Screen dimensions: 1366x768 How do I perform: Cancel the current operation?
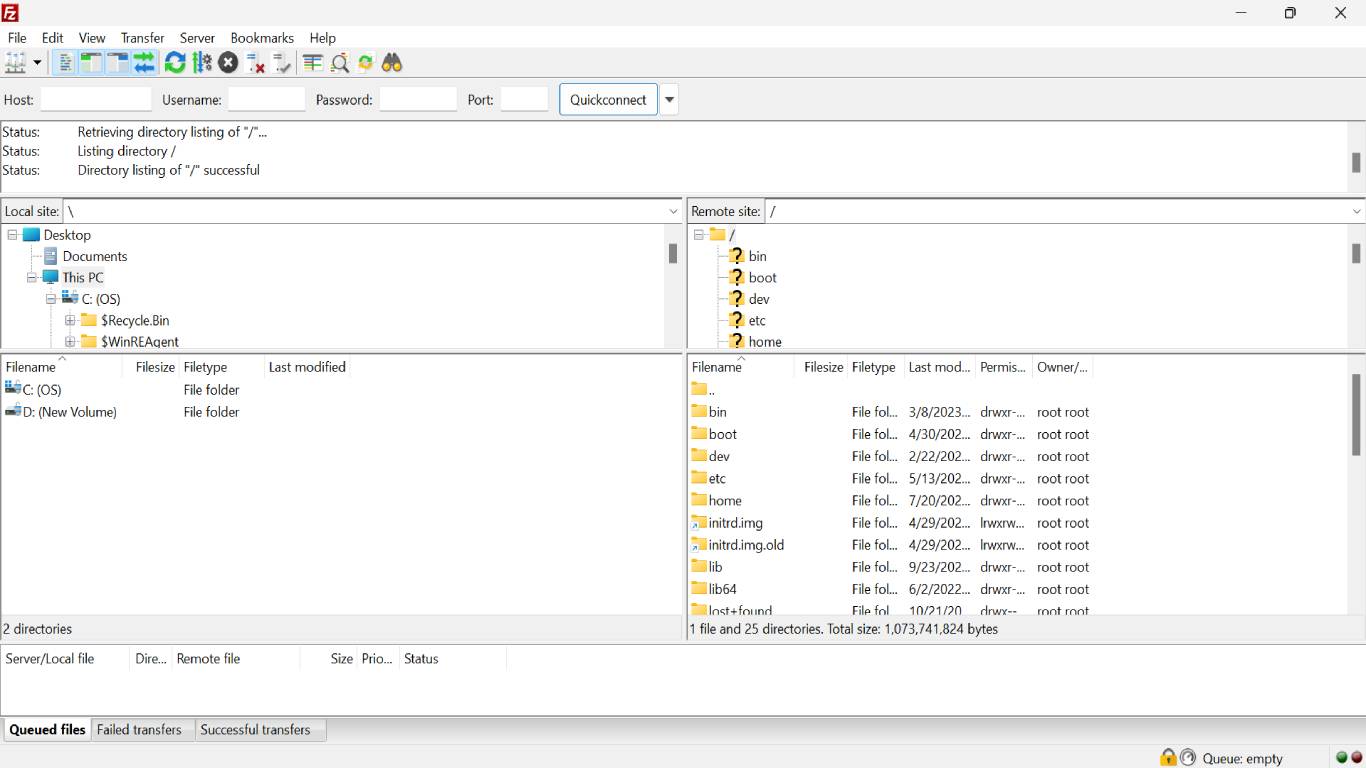coord(229,63)
